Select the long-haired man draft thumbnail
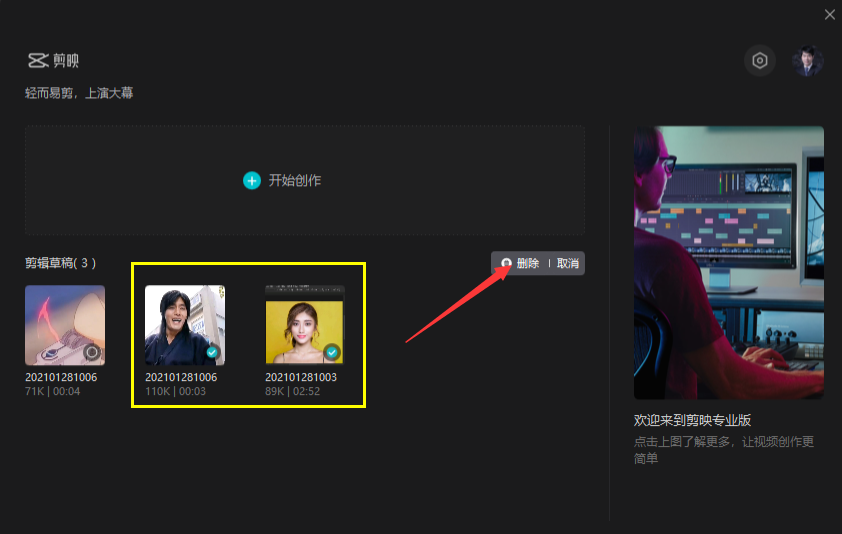The width and height of the screenshot is (842, 534). [185, 325]
